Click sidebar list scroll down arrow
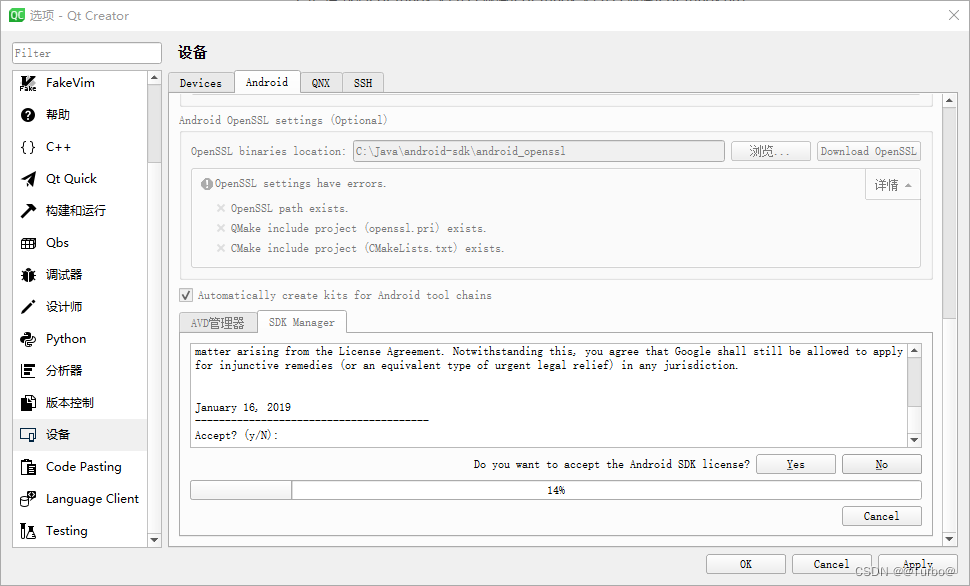 pyautogui.click(x=154, y=540)
